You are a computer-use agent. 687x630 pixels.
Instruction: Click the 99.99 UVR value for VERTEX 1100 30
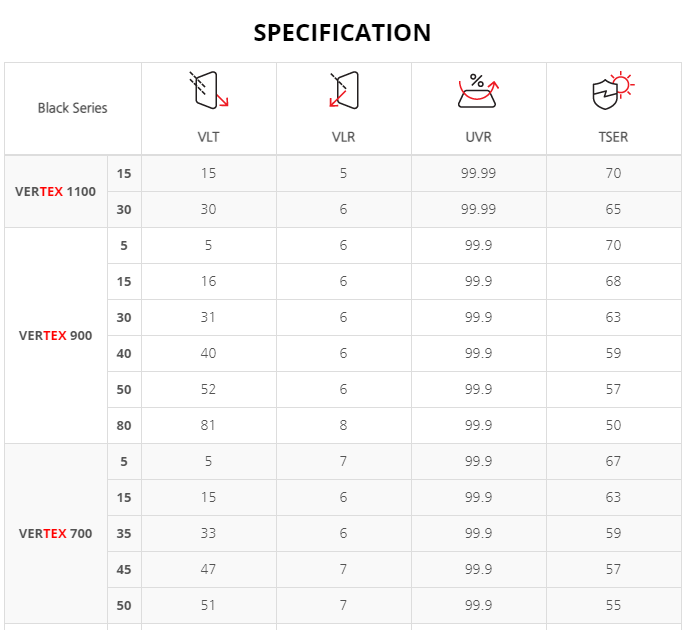click(x=478, y=209)
